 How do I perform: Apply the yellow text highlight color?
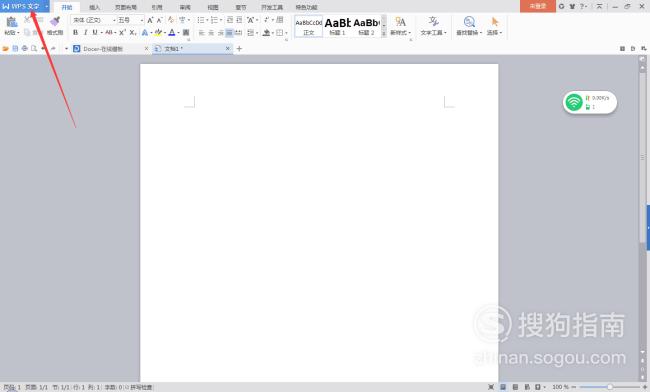tap(158, 32)
